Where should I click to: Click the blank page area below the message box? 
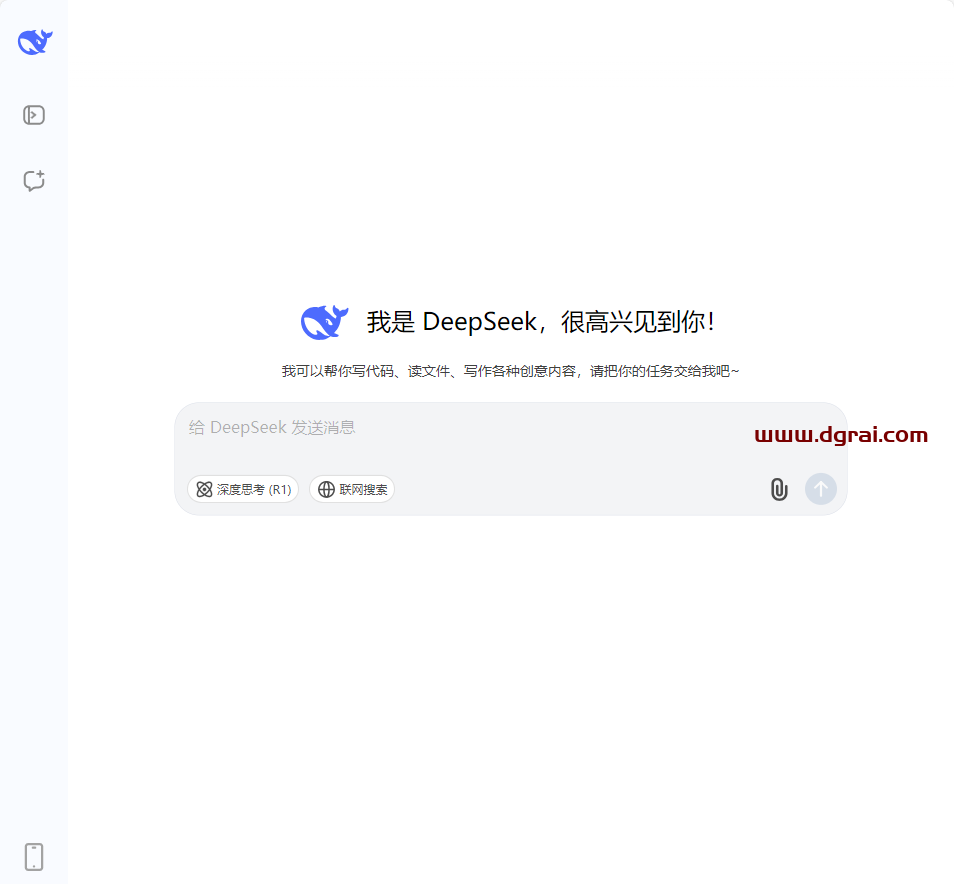510,680
